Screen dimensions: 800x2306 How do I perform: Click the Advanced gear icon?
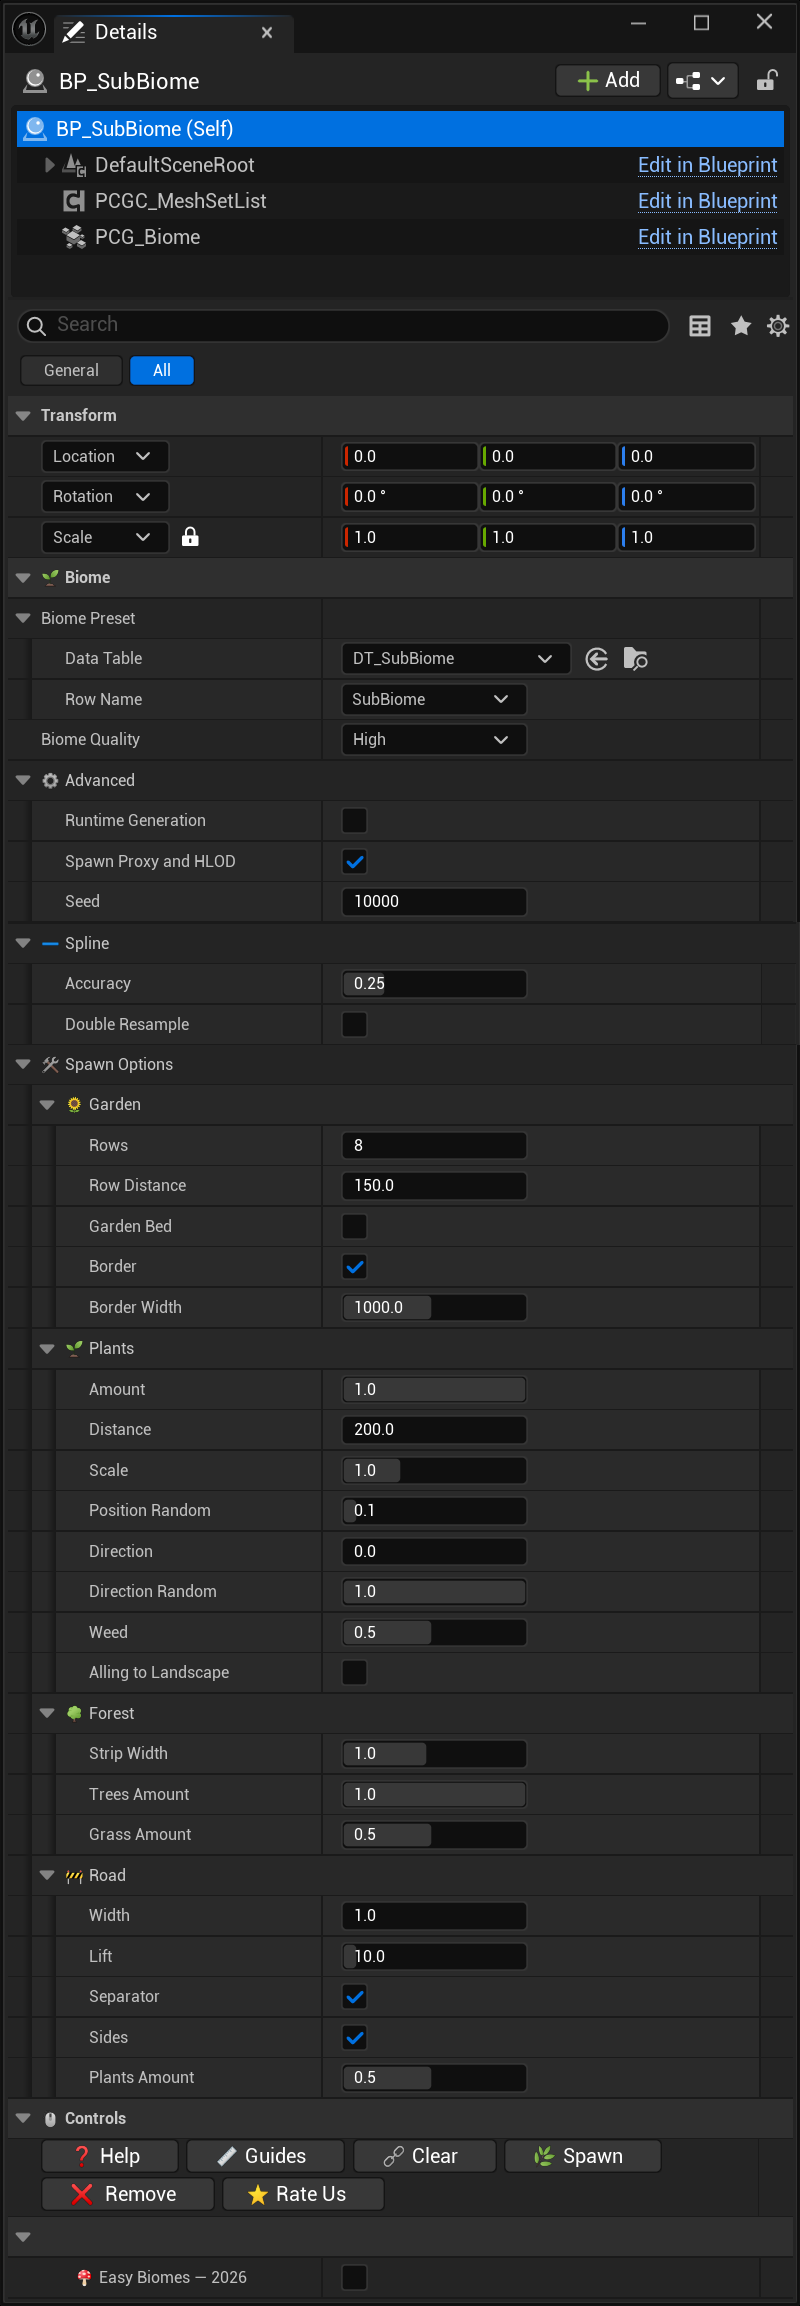coord(50,780)
